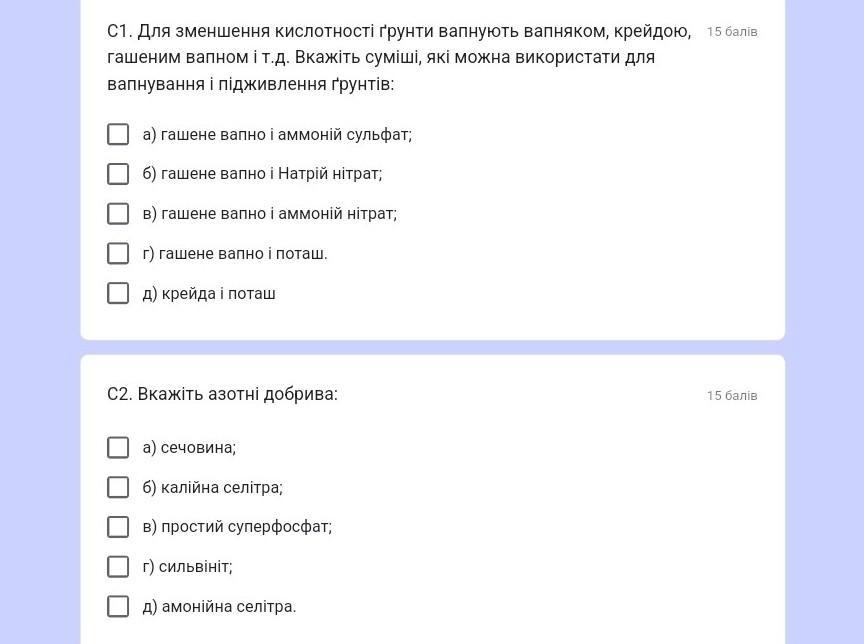Screen dimensions: 864x644
Task: Click the '15 балів' label of question C1
Action: (x=732, y=32)
